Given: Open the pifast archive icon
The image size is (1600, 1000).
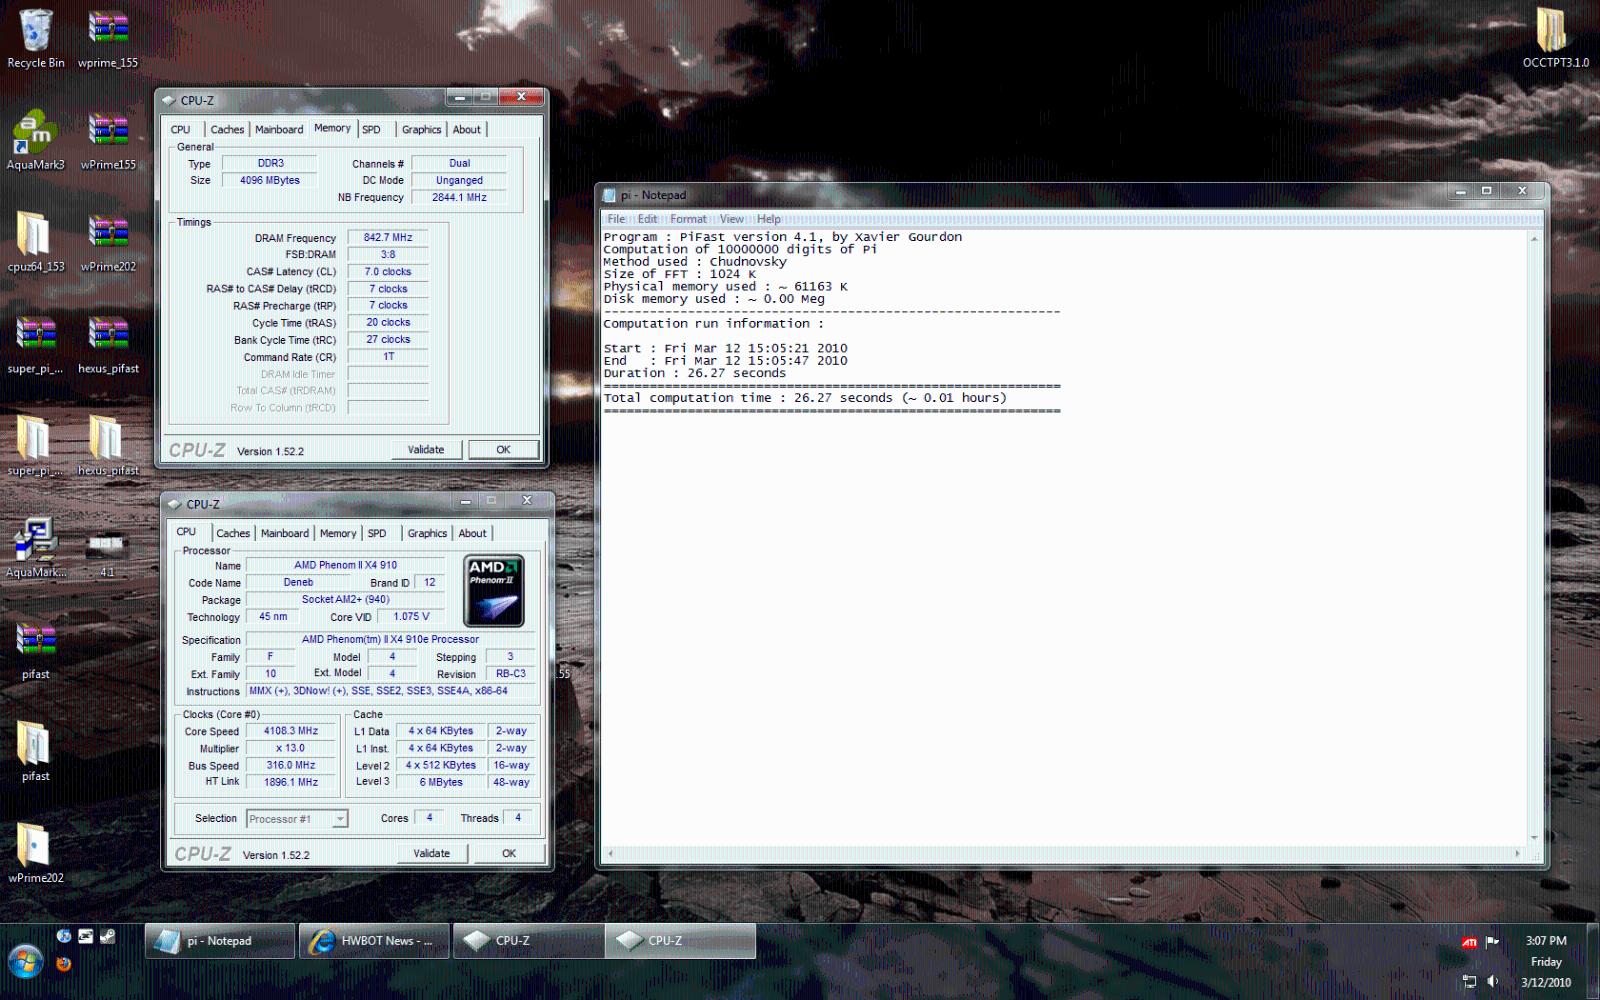Looking at the screenshot, I should (x=35, y=651).
